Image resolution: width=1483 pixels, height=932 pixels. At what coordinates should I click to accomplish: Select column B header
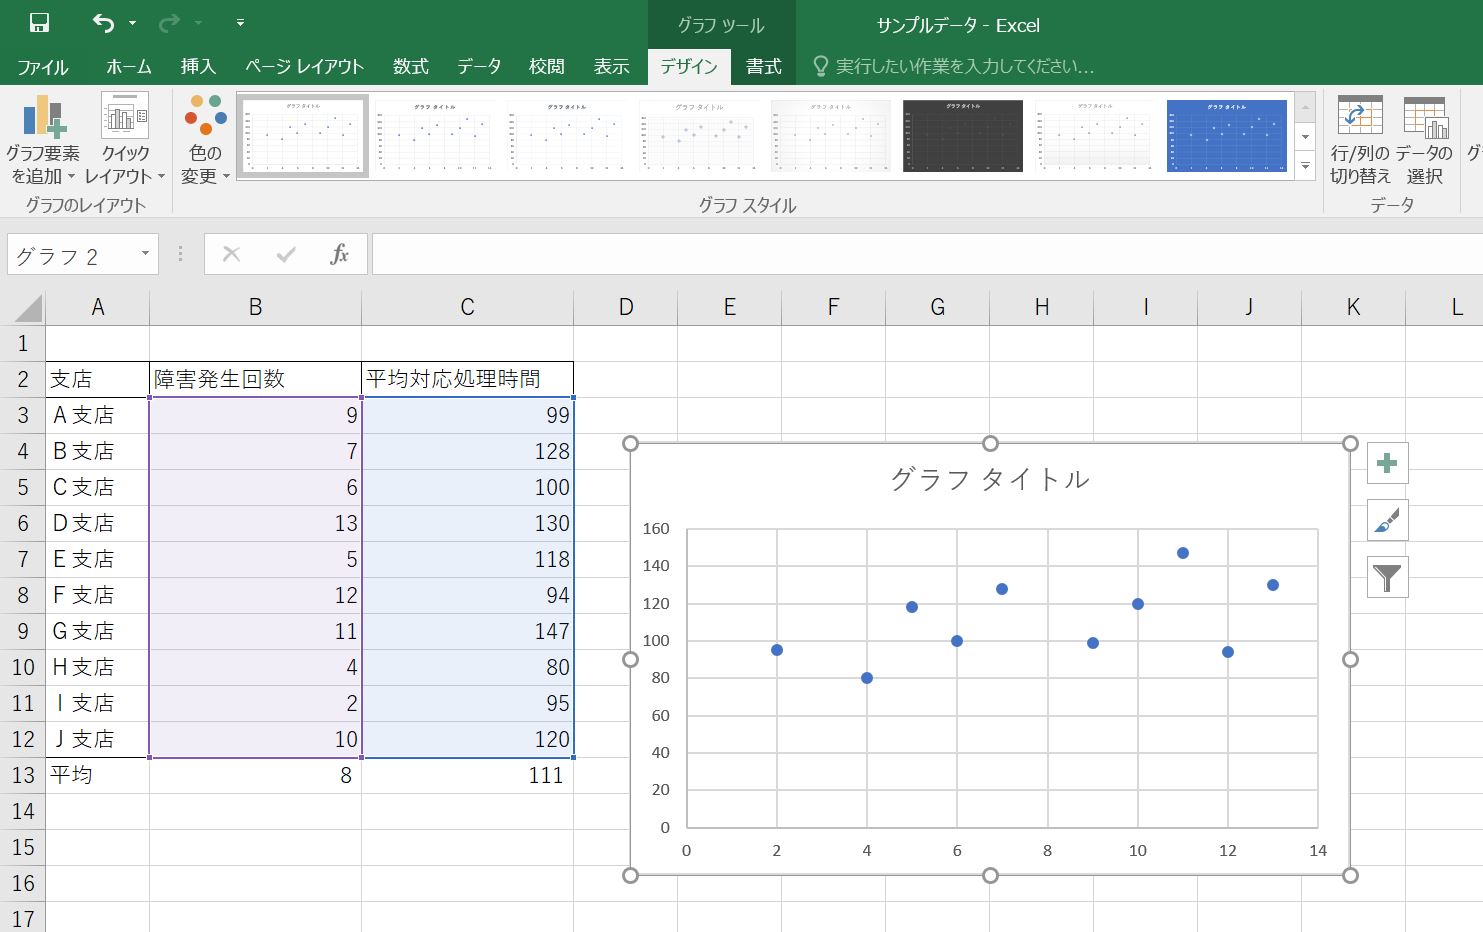(x=255, y=307)
